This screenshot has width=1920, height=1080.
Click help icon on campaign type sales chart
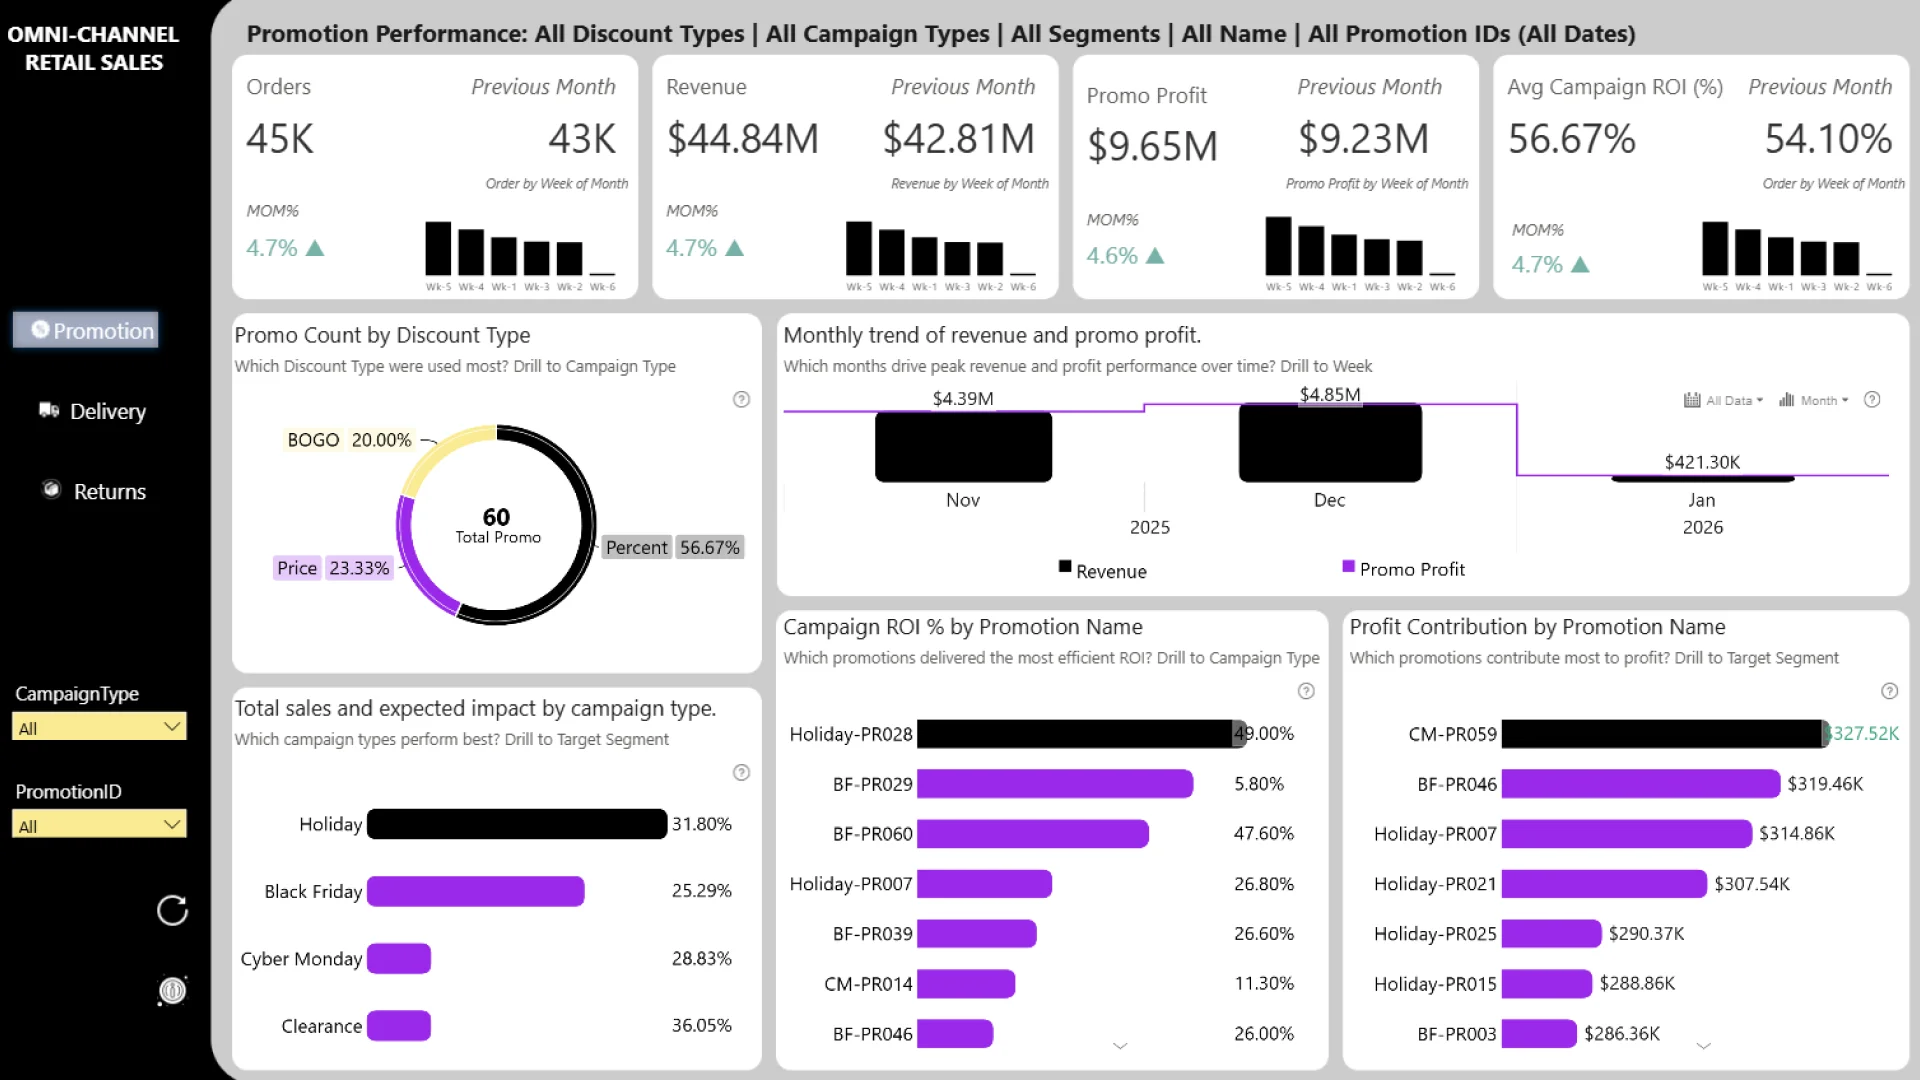click(x=741, y=772)
